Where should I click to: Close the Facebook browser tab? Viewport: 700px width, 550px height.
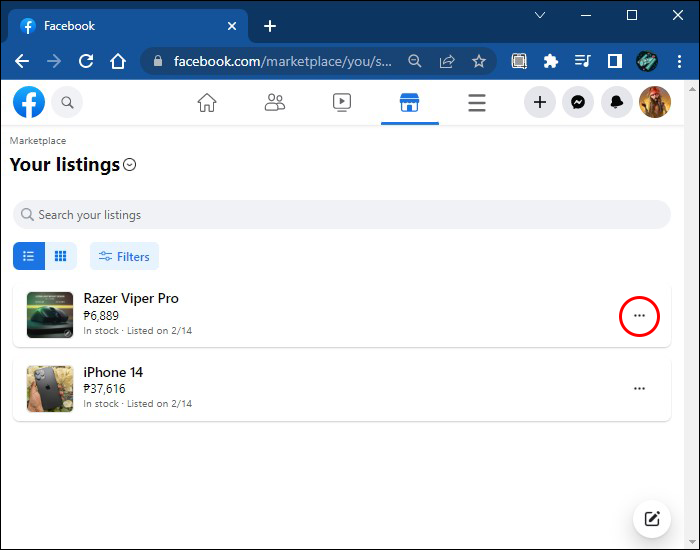[232, 26]
